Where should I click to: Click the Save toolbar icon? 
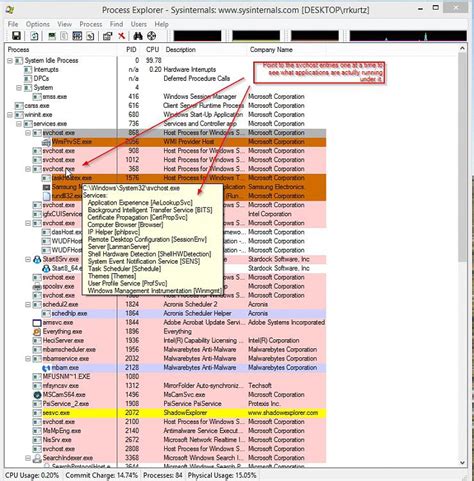(x=16, y=36)
